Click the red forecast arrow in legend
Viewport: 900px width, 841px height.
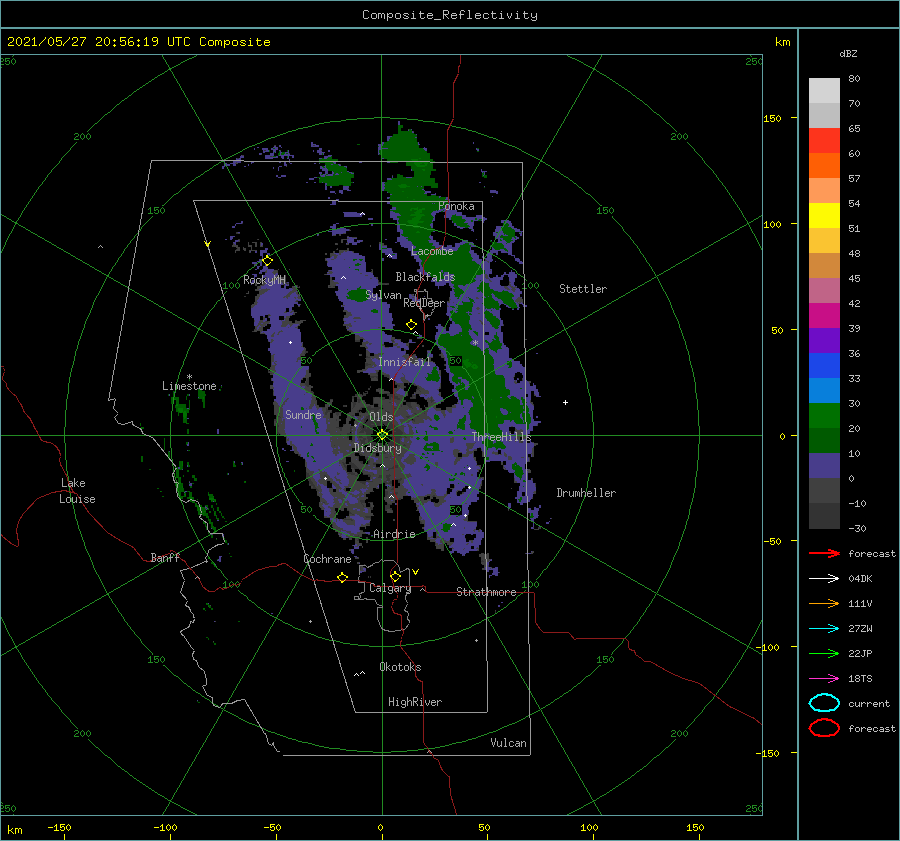tap(824, 553)
